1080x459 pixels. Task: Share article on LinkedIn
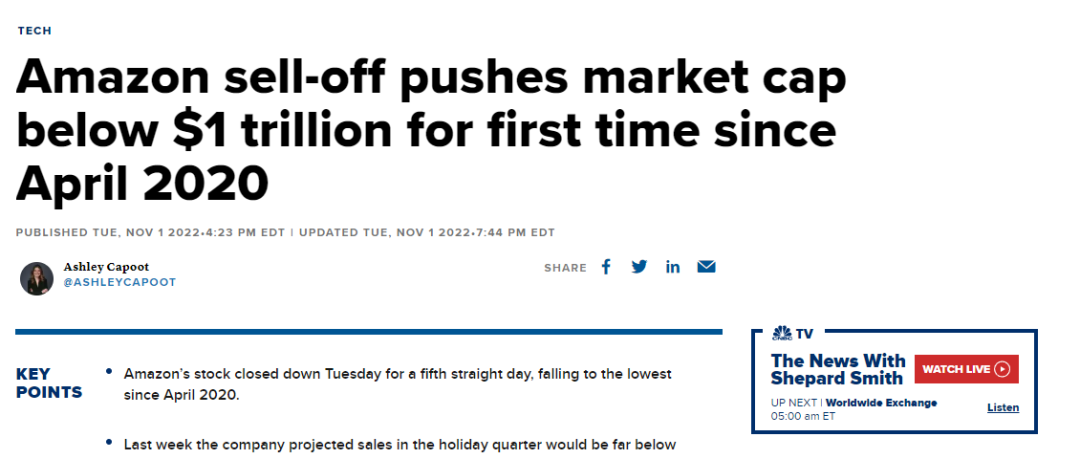[673, 267]
